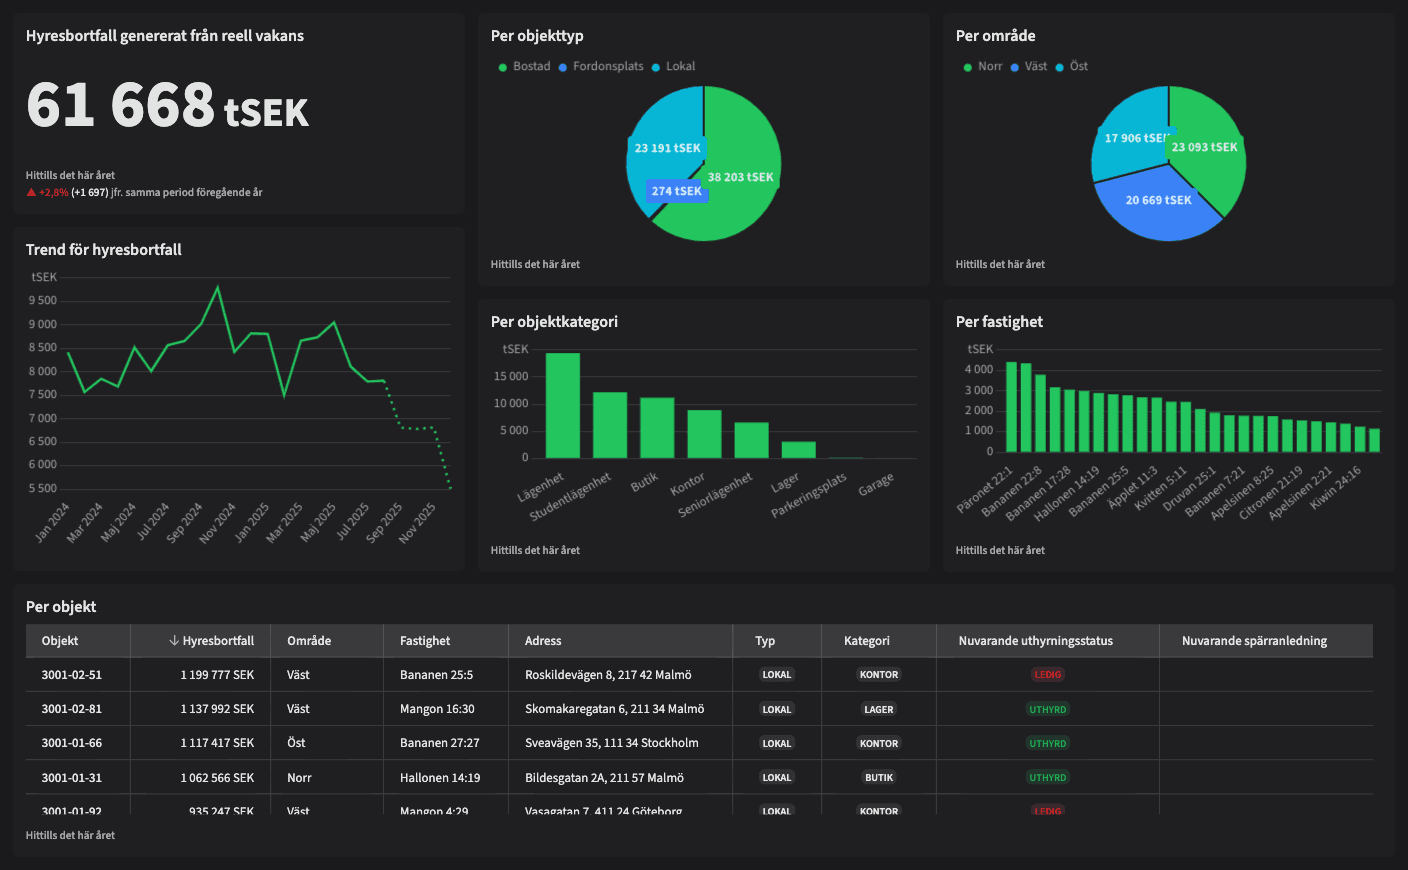The height and width of the screenshot is (870, 1408).
Task: Toggle the Norr area in the legend
Action: [989, 67]
